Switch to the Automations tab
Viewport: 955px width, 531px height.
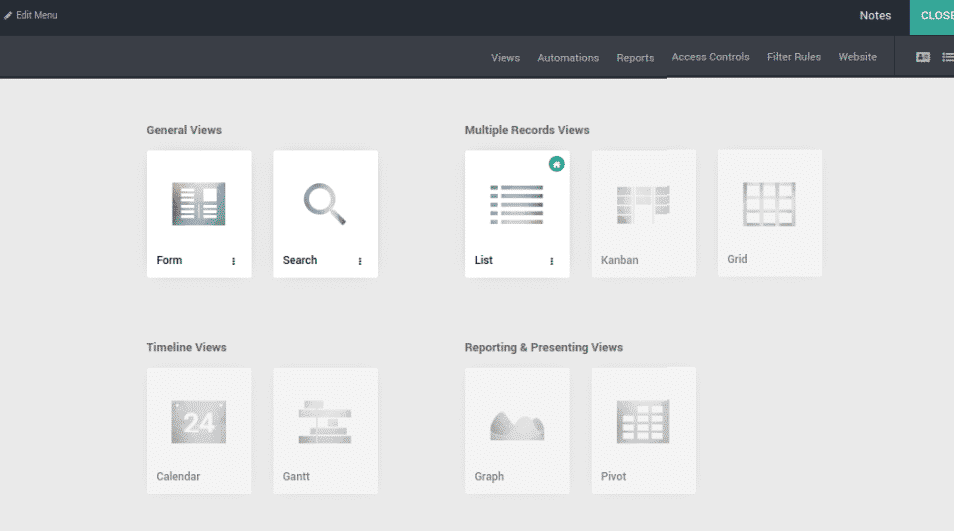[568, 58]
